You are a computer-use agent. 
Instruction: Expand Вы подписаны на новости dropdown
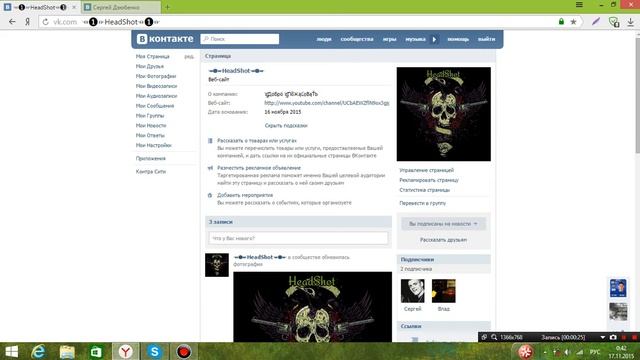[443, 224]
